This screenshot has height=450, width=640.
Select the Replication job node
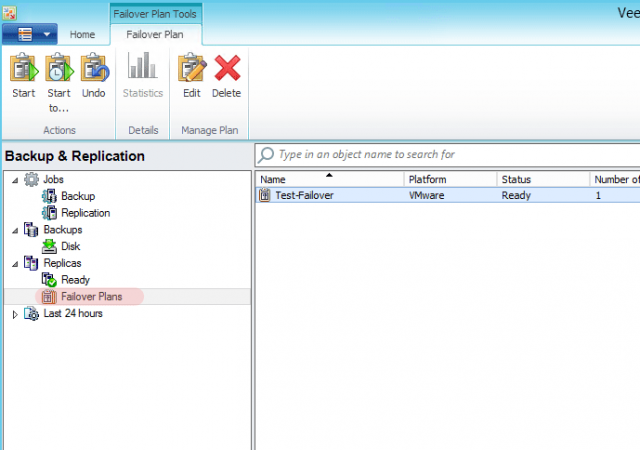click(x=85, y=213)
